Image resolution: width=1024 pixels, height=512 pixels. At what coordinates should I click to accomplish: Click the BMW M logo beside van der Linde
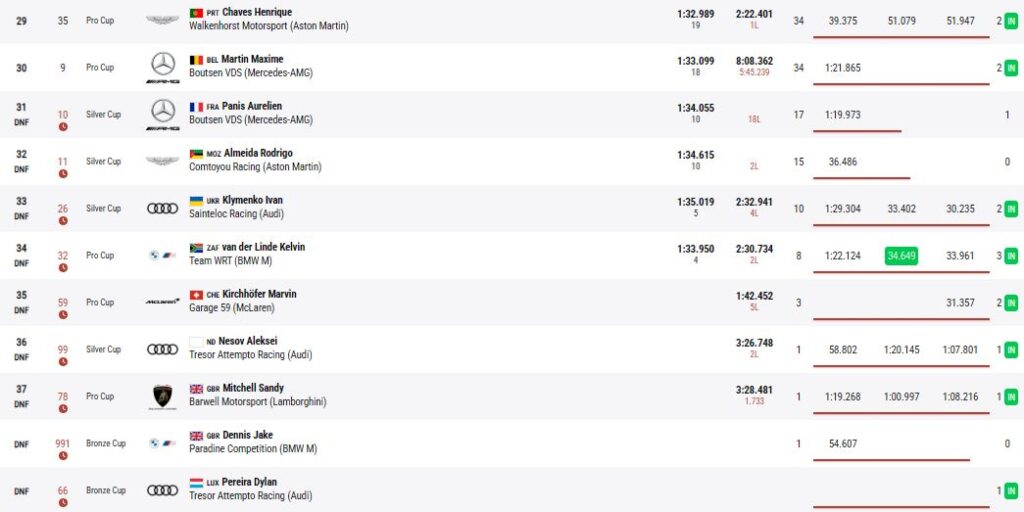coord(162,255)
